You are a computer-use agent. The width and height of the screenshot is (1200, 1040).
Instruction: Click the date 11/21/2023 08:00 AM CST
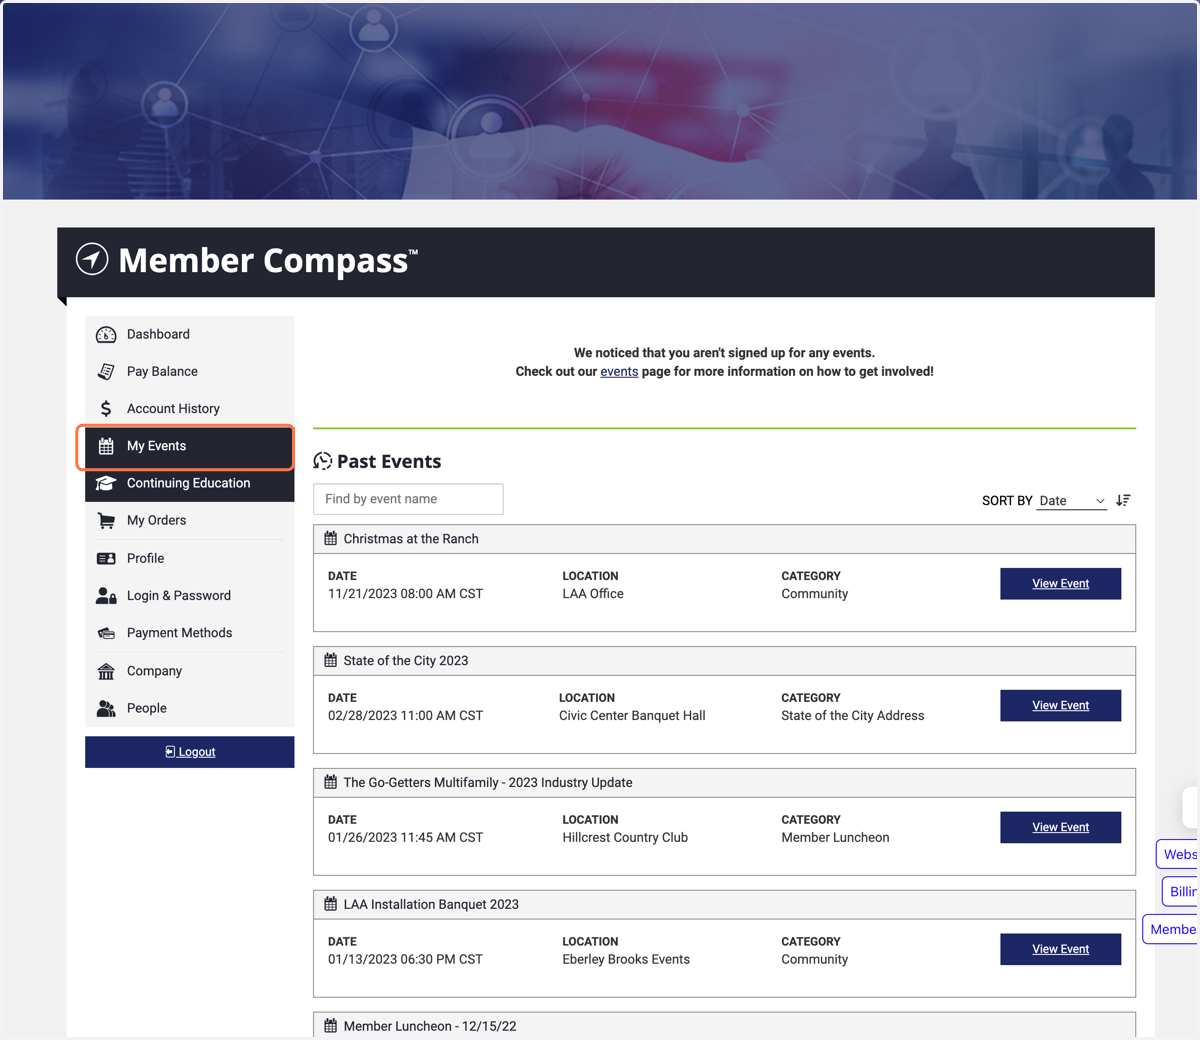tap(405, 594)
